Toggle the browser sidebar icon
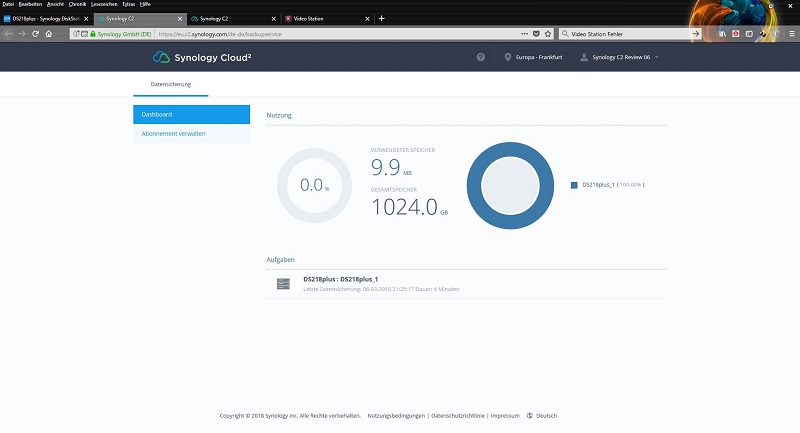The image size is (800, 433). [x=749, y=34]
